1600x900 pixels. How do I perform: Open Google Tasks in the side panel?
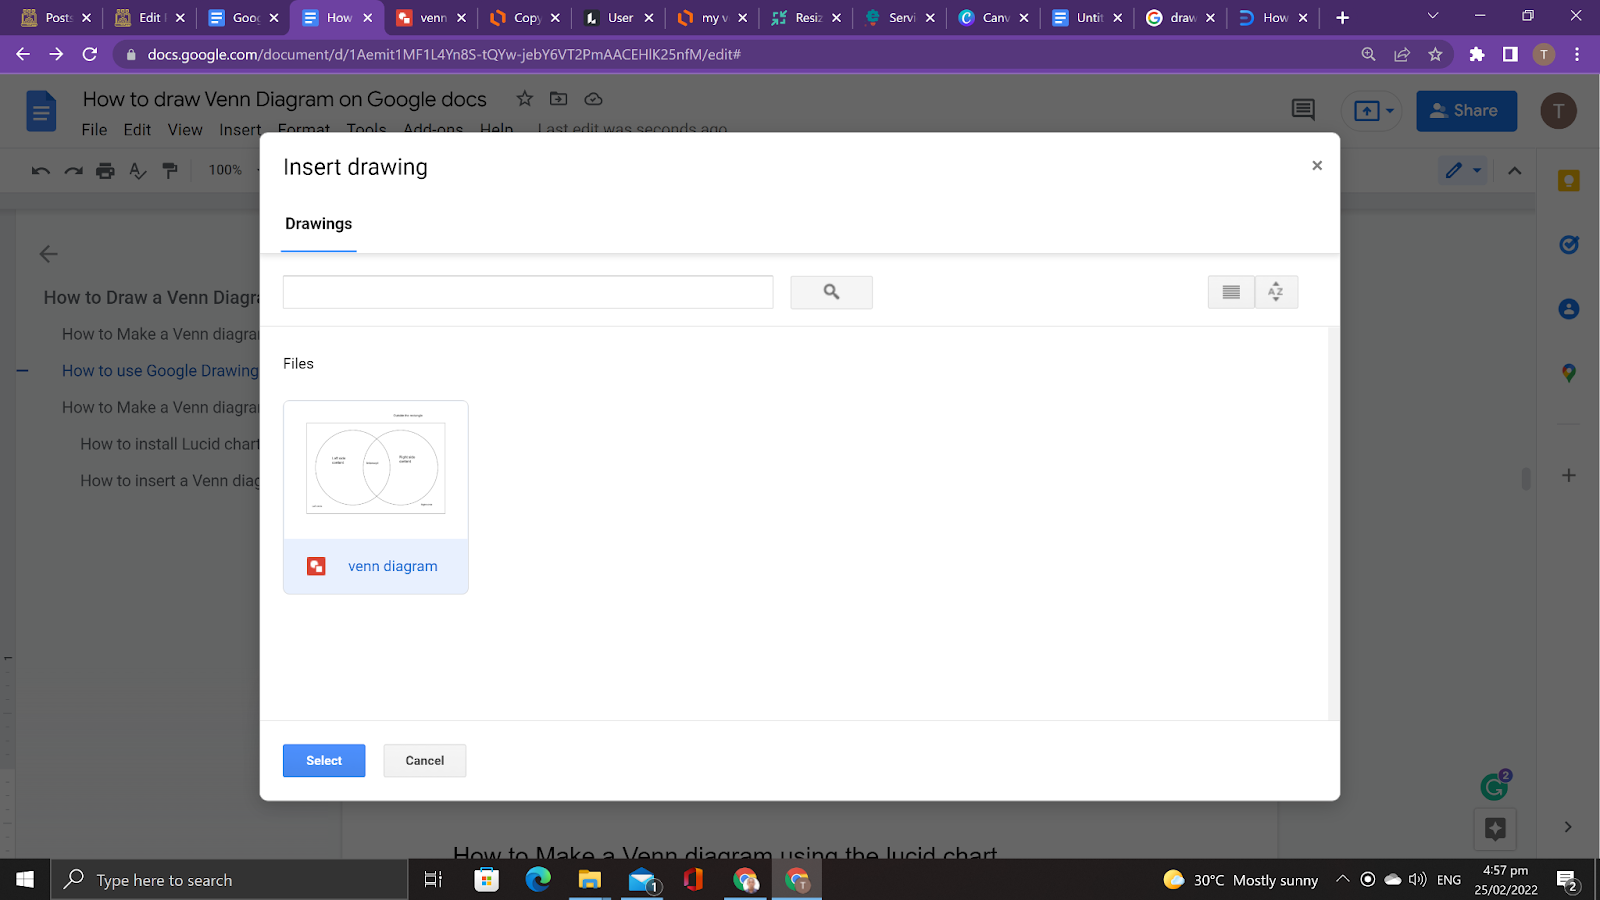(1569, 244)
